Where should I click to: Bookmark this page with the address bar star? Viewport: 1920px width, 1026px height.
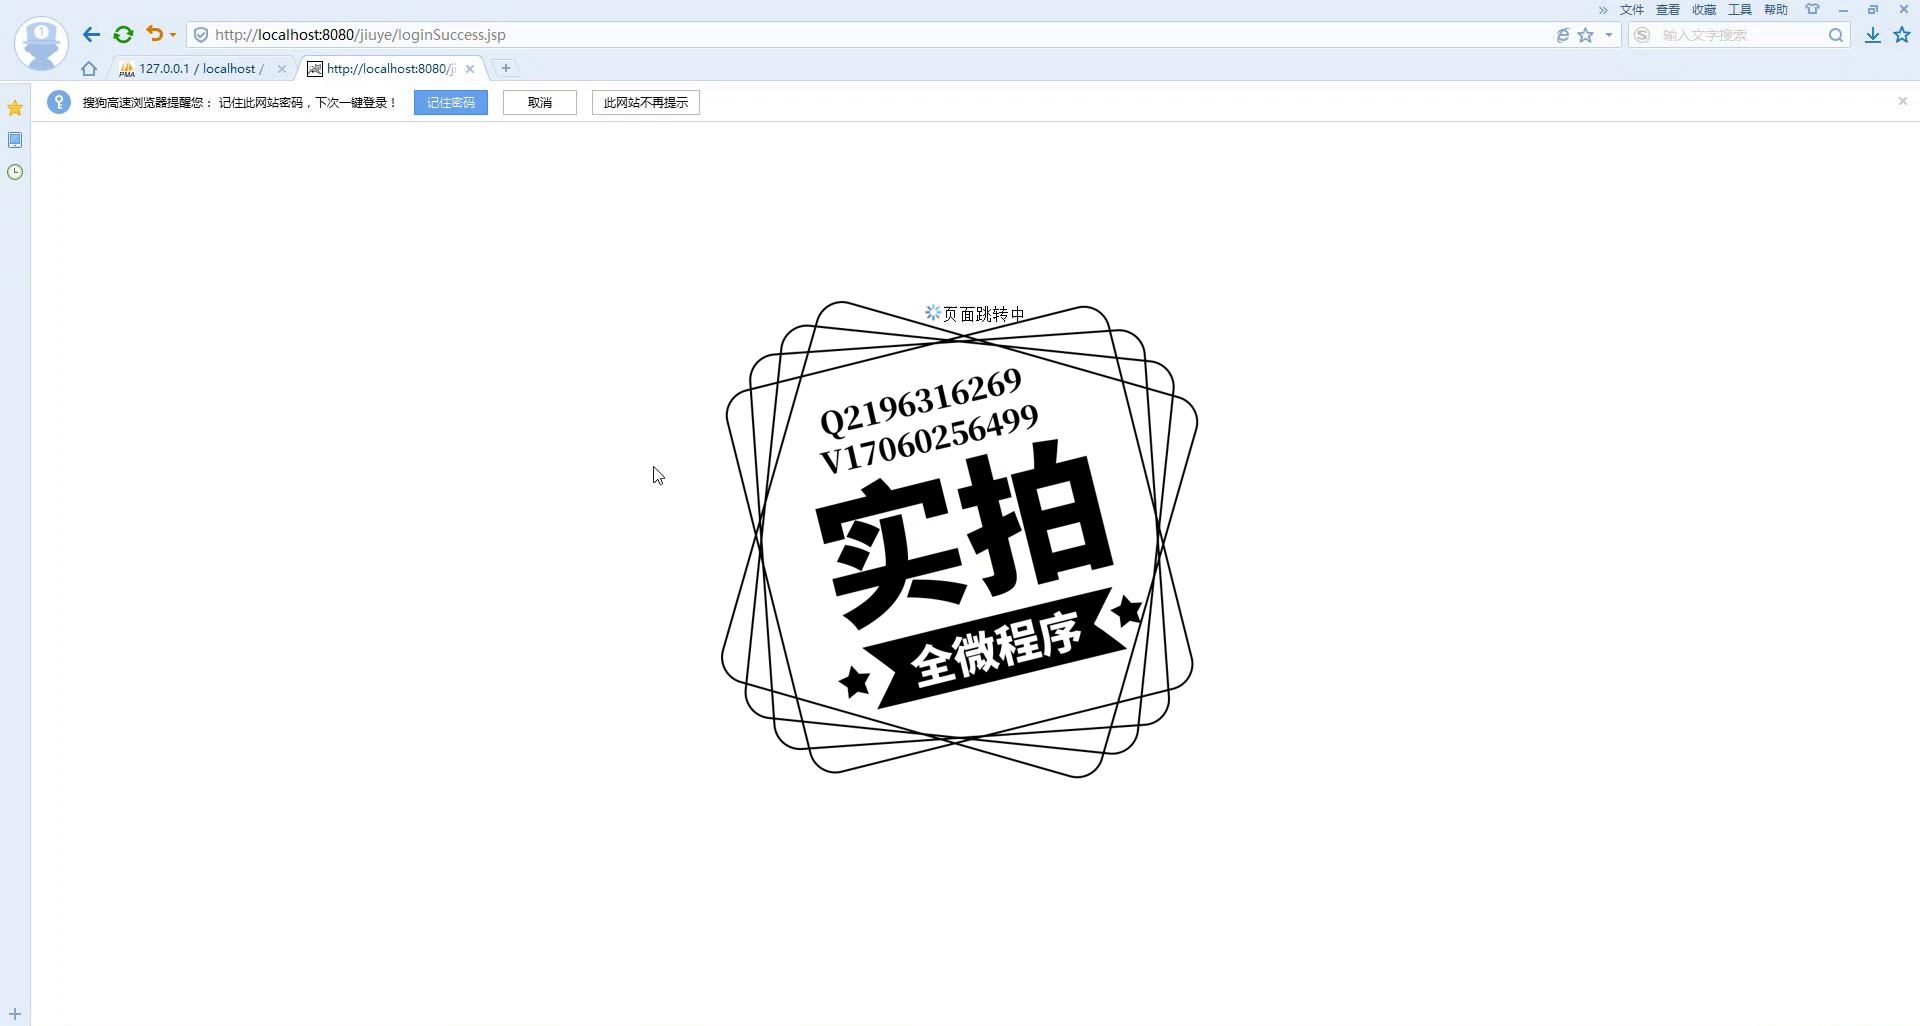click(1586, 35)
